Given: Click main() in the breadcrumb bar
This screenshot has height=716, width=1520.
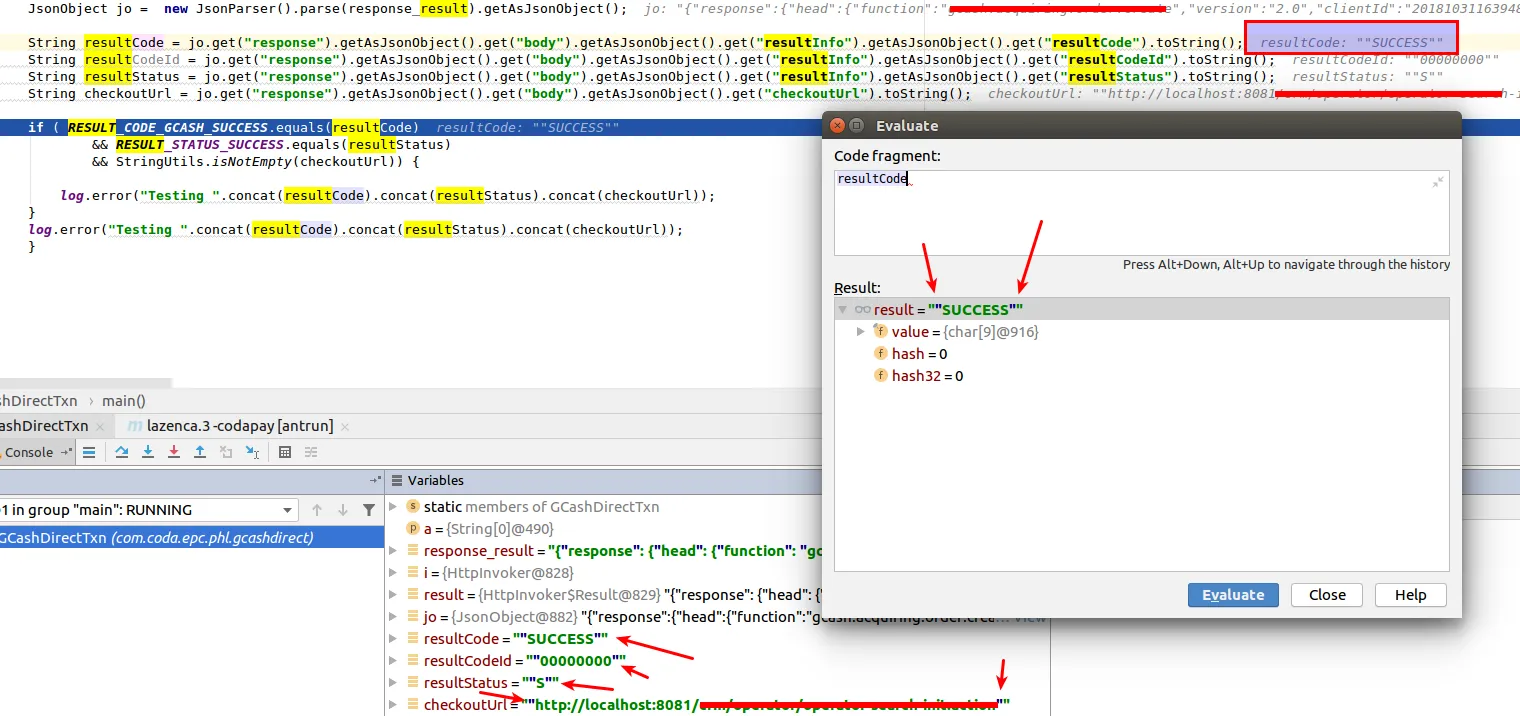Looking at the screenshot, I should [124, 401].
